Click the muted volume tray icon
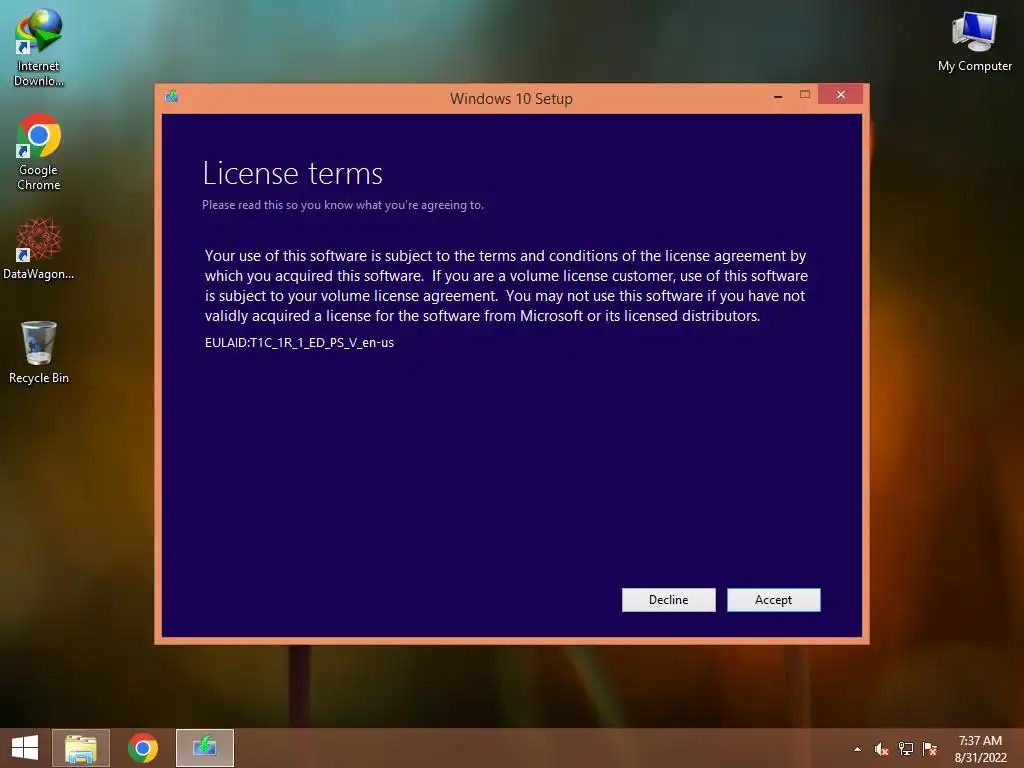Image resolution: width=1024 pixels, height=768 pixels. [x=881, y=749]
